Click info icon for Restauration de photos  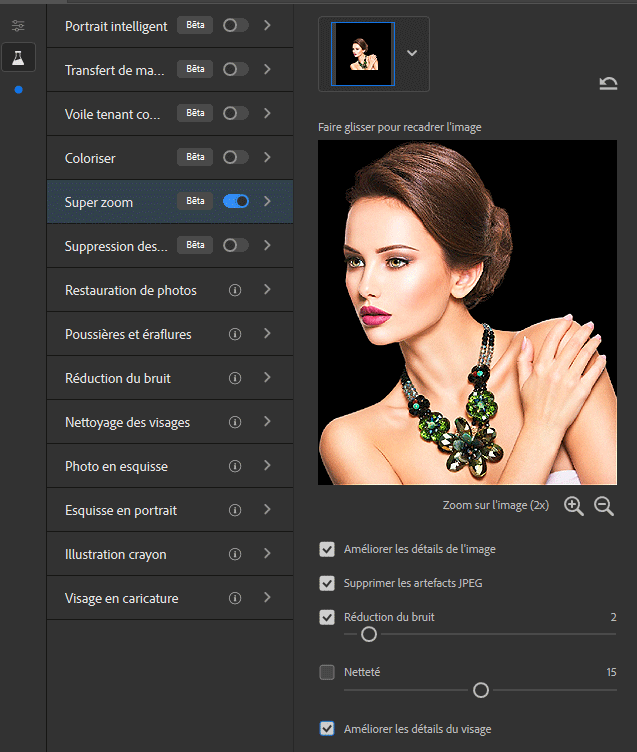coord(235,290)
